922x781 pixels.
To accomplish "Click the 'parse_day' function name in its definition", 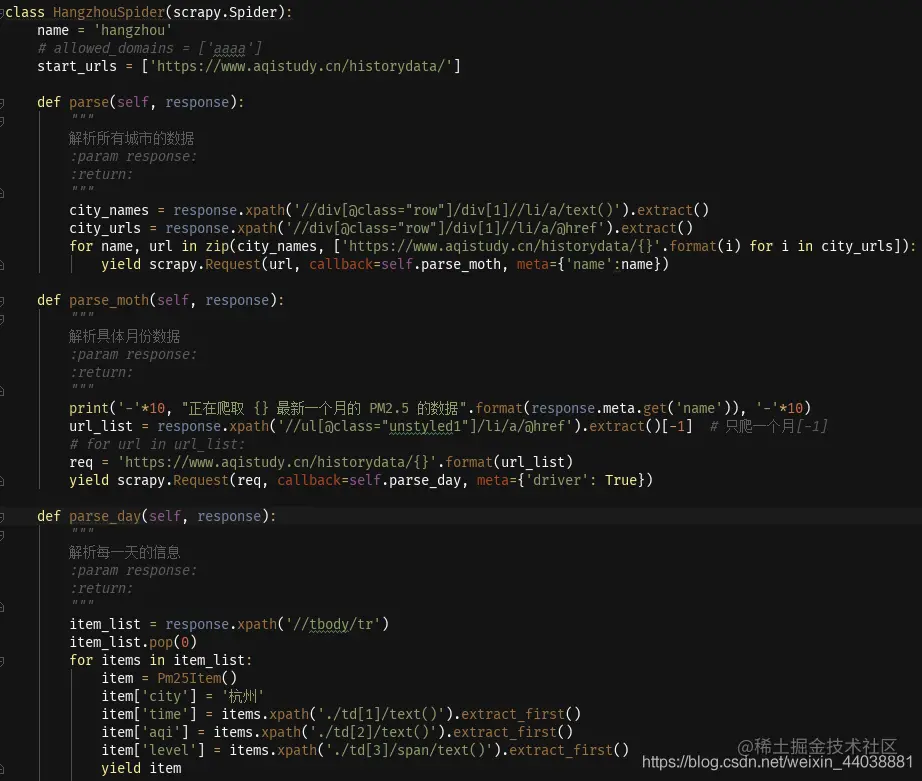I will (x=105, y=516).
